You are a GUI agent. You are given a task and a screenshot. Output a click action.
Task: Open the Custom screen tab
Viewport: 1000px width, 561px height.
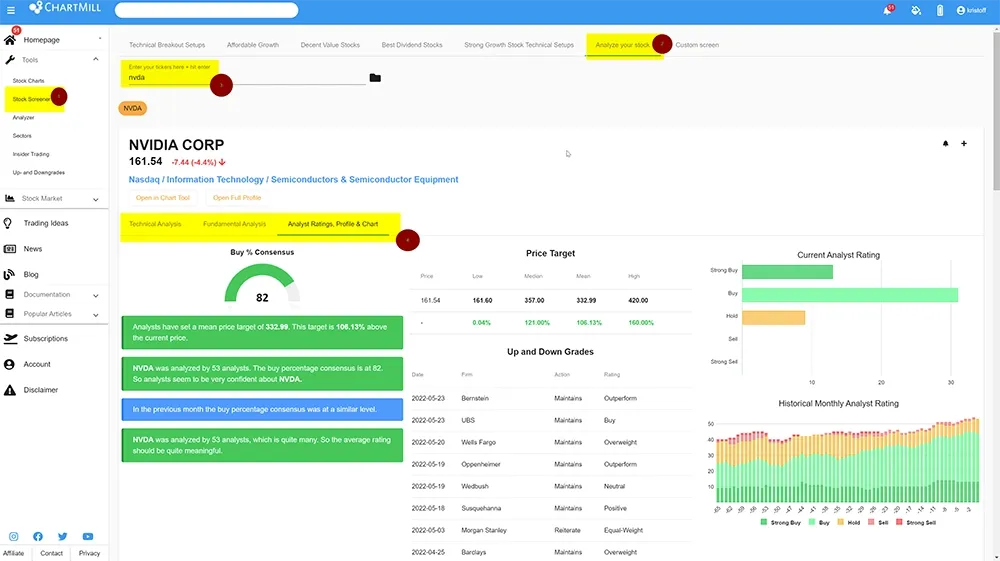pos(696,45)
